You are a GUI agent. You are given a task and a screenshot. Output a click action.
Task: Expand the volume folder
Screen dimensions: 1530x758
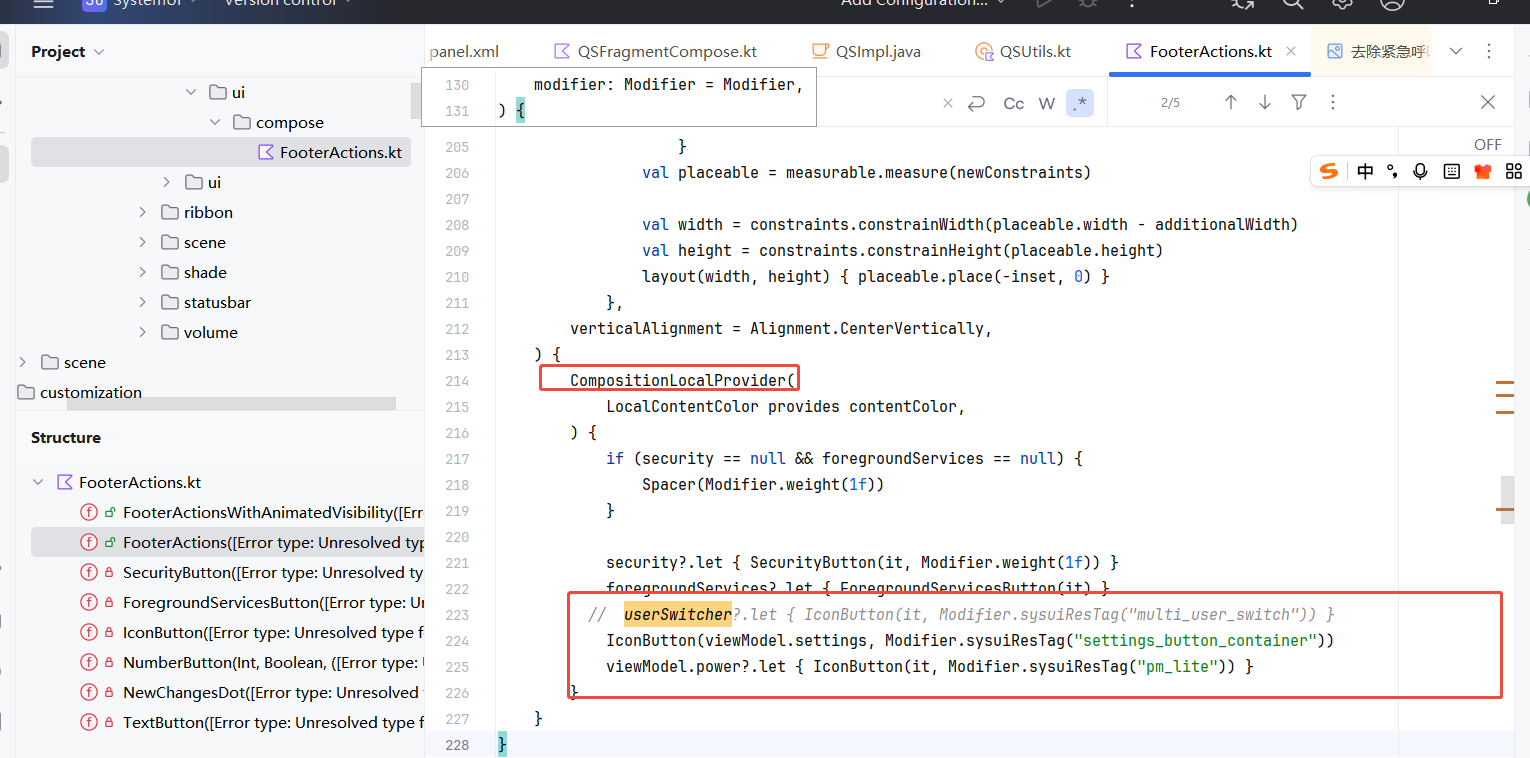(x=143, y=332)
